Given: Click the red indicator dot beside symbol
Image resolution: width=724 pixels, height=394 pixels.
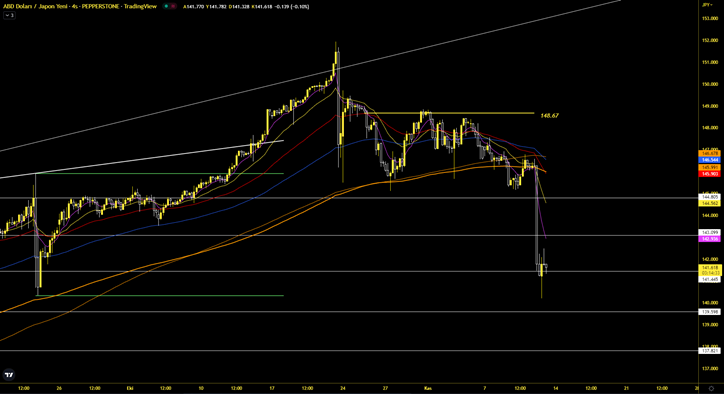Looking at the screenshot, I should pos(173,6).
